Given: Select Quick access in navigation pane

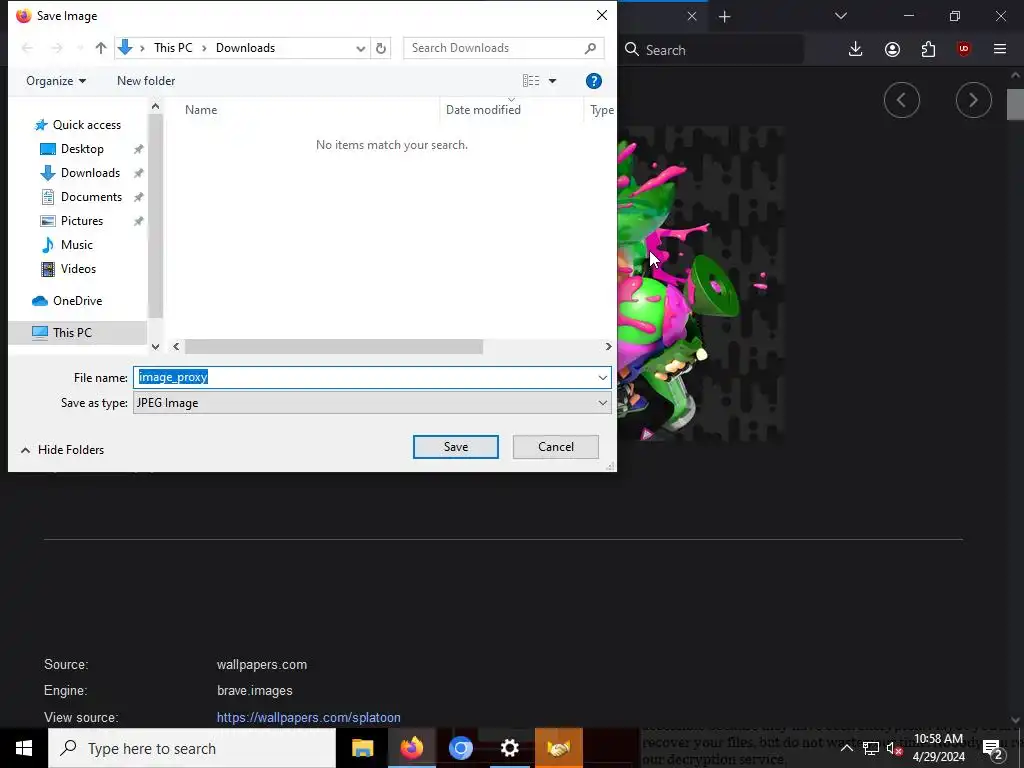Looking at the screenshot, I should click(x=86, y=125).
